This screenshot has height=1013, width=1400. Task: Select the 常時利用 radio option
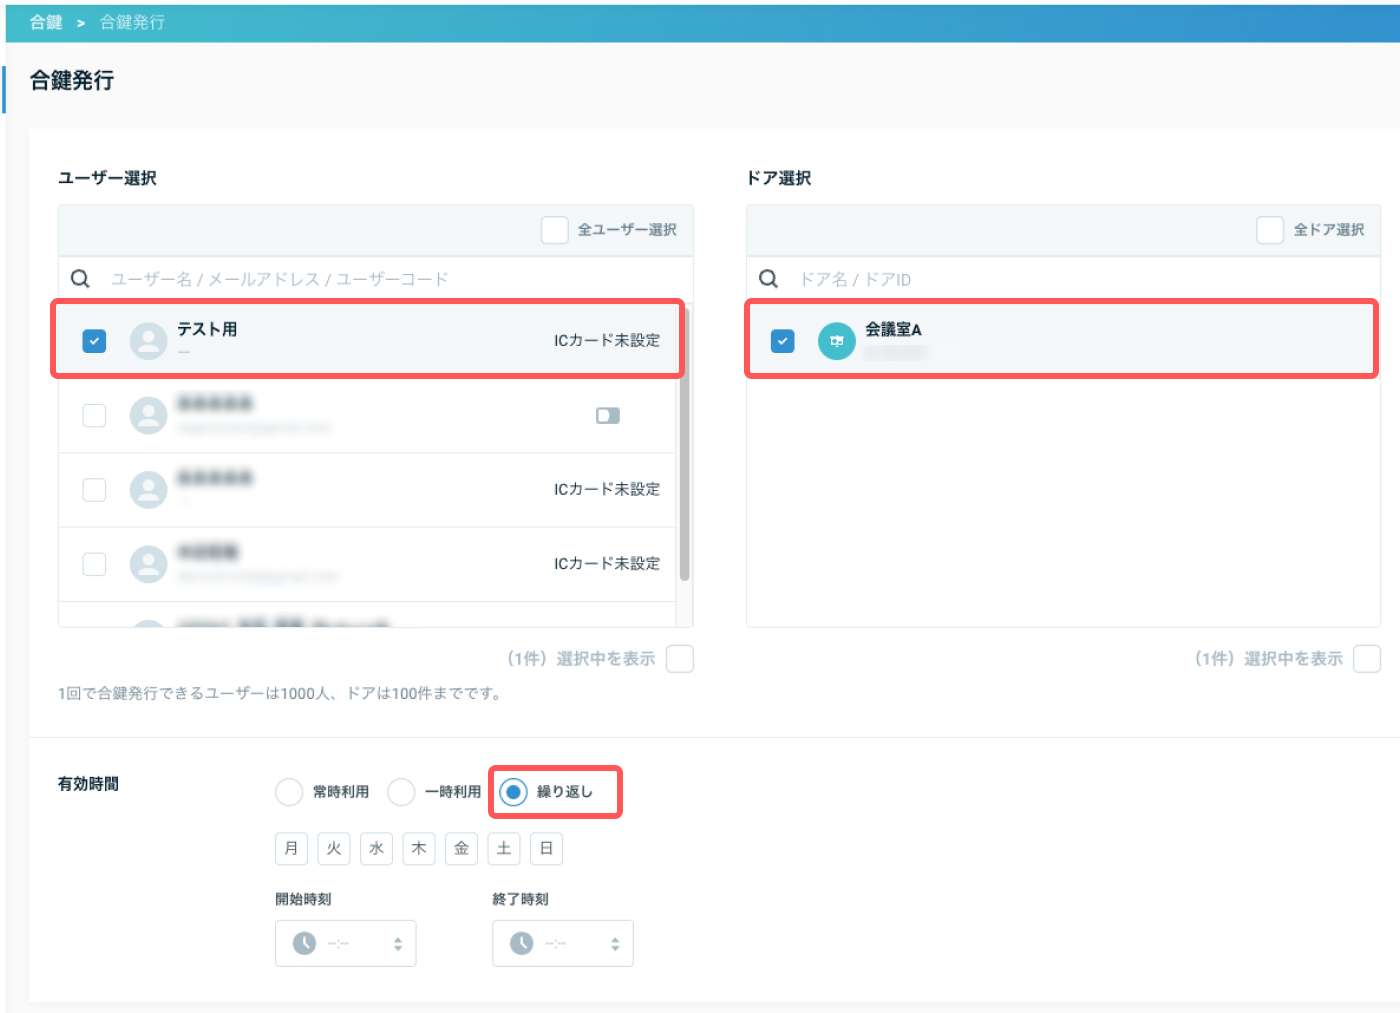(x=289, y=792)
